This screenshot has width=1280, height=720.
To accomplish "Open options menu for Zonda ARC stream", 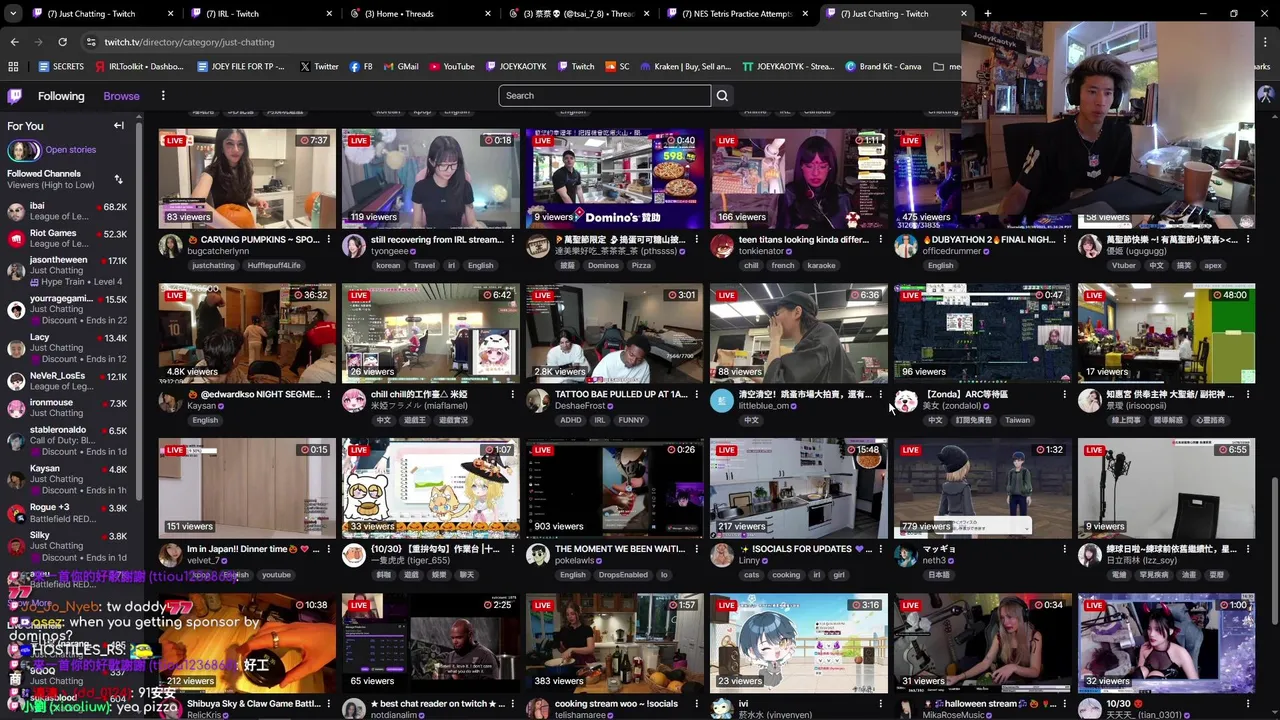I will click(x=1065, y=395).
